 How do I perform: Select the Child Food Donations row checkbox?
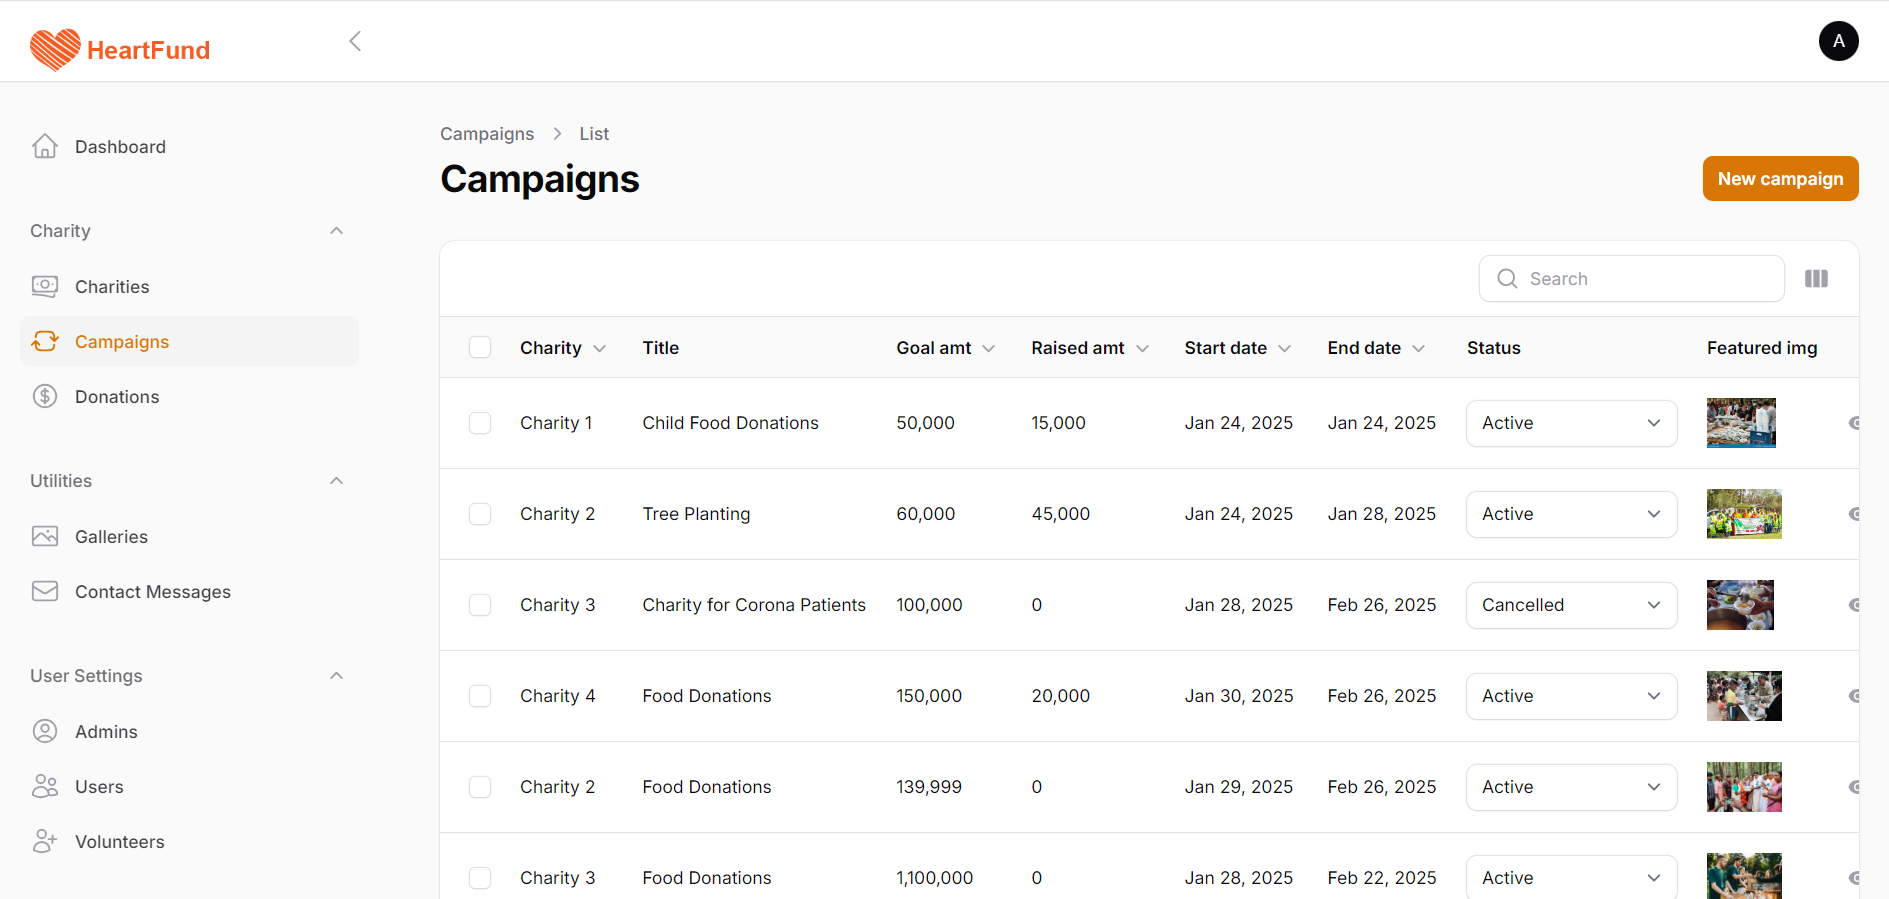480,423
